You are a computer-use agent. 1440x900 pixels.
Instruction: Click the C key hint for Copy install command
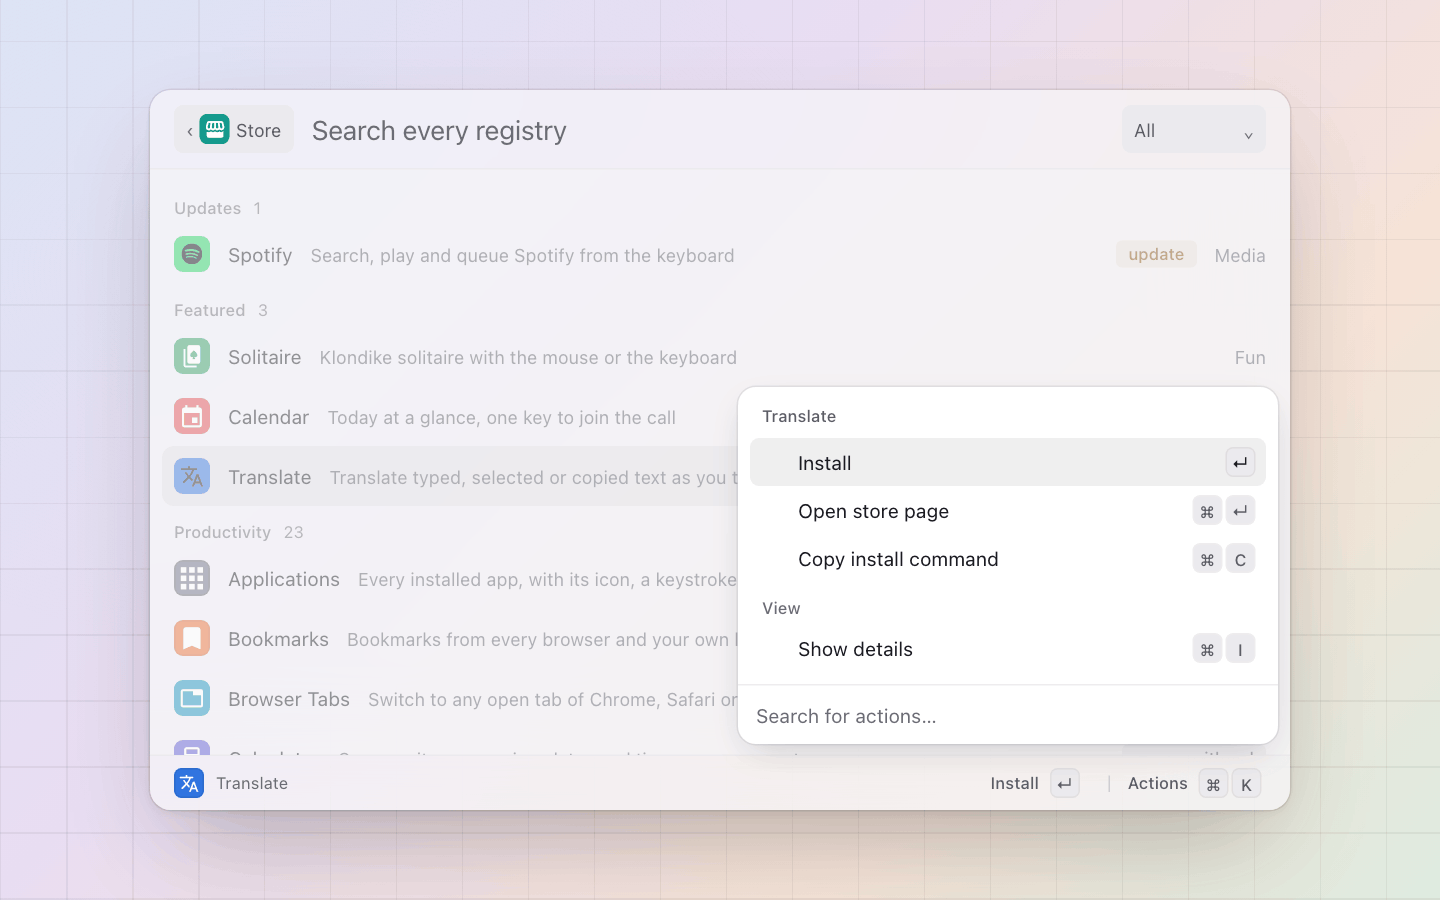click(1240, 559)
